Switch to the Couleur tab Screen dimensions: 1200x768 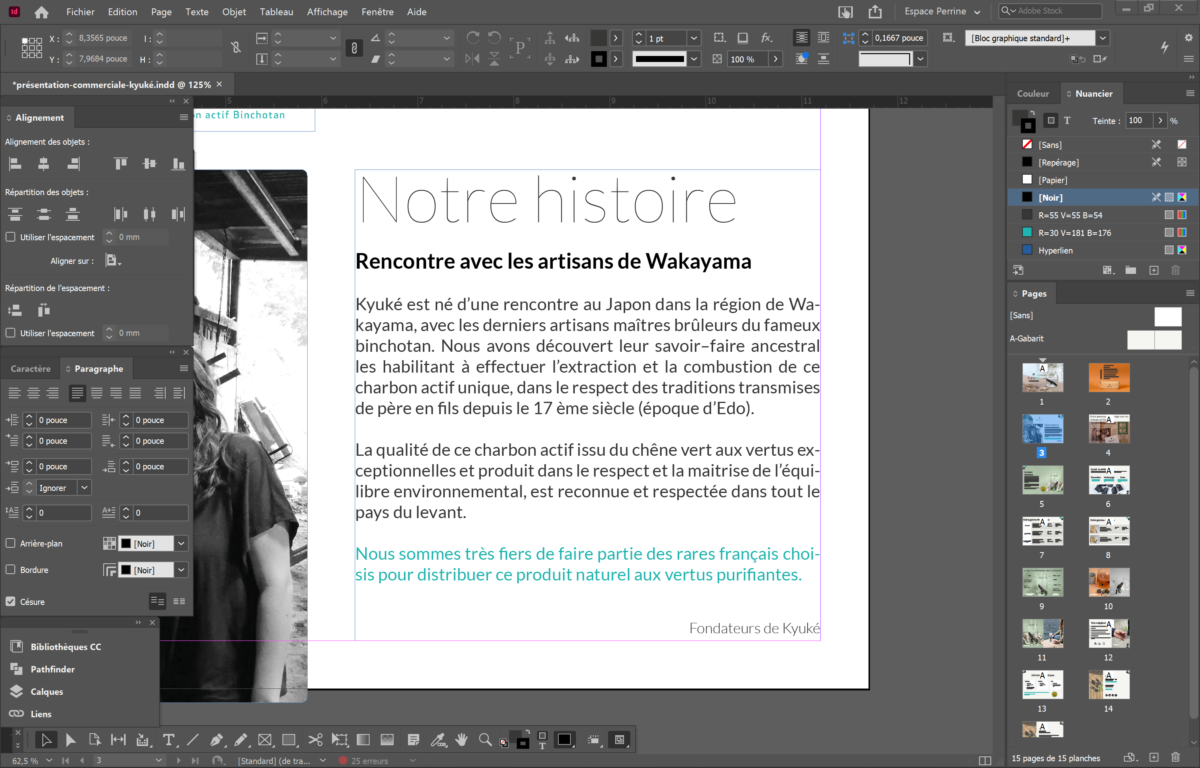click(1033, 94)
